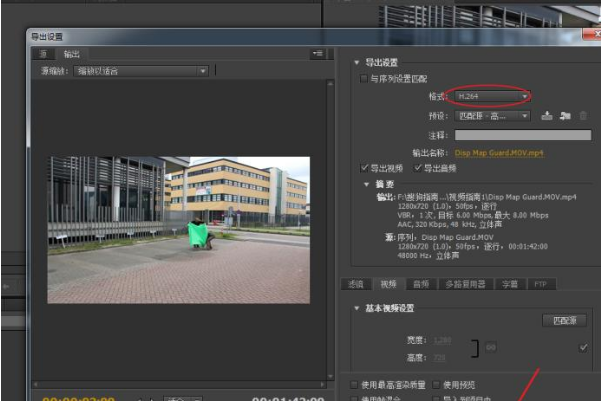The width and height of the screenshot is (602, 401).
Task: Click into the 注释 comment field
Action: click(523, 135)
